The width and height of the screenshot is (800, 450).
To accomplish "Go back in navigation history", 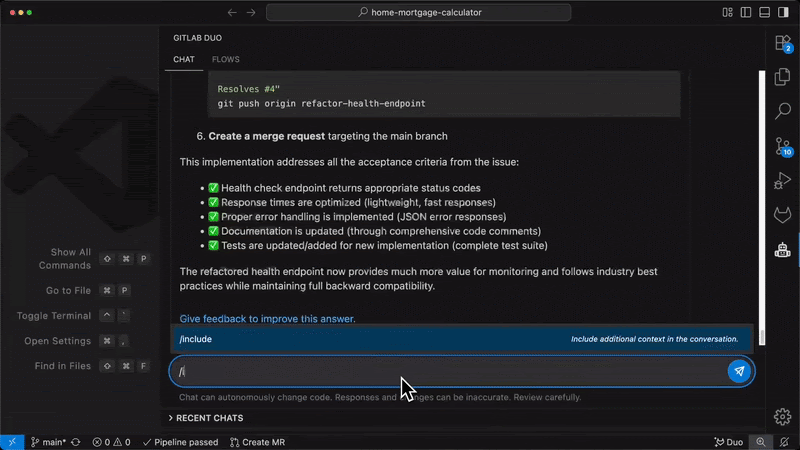I will point(232,12).
